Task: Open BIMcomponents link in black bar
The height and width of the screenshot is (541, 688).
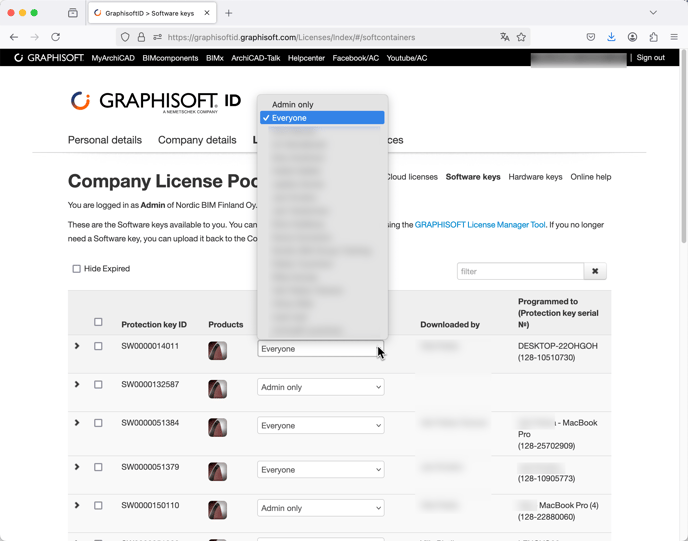Action: tap(170, 58)
